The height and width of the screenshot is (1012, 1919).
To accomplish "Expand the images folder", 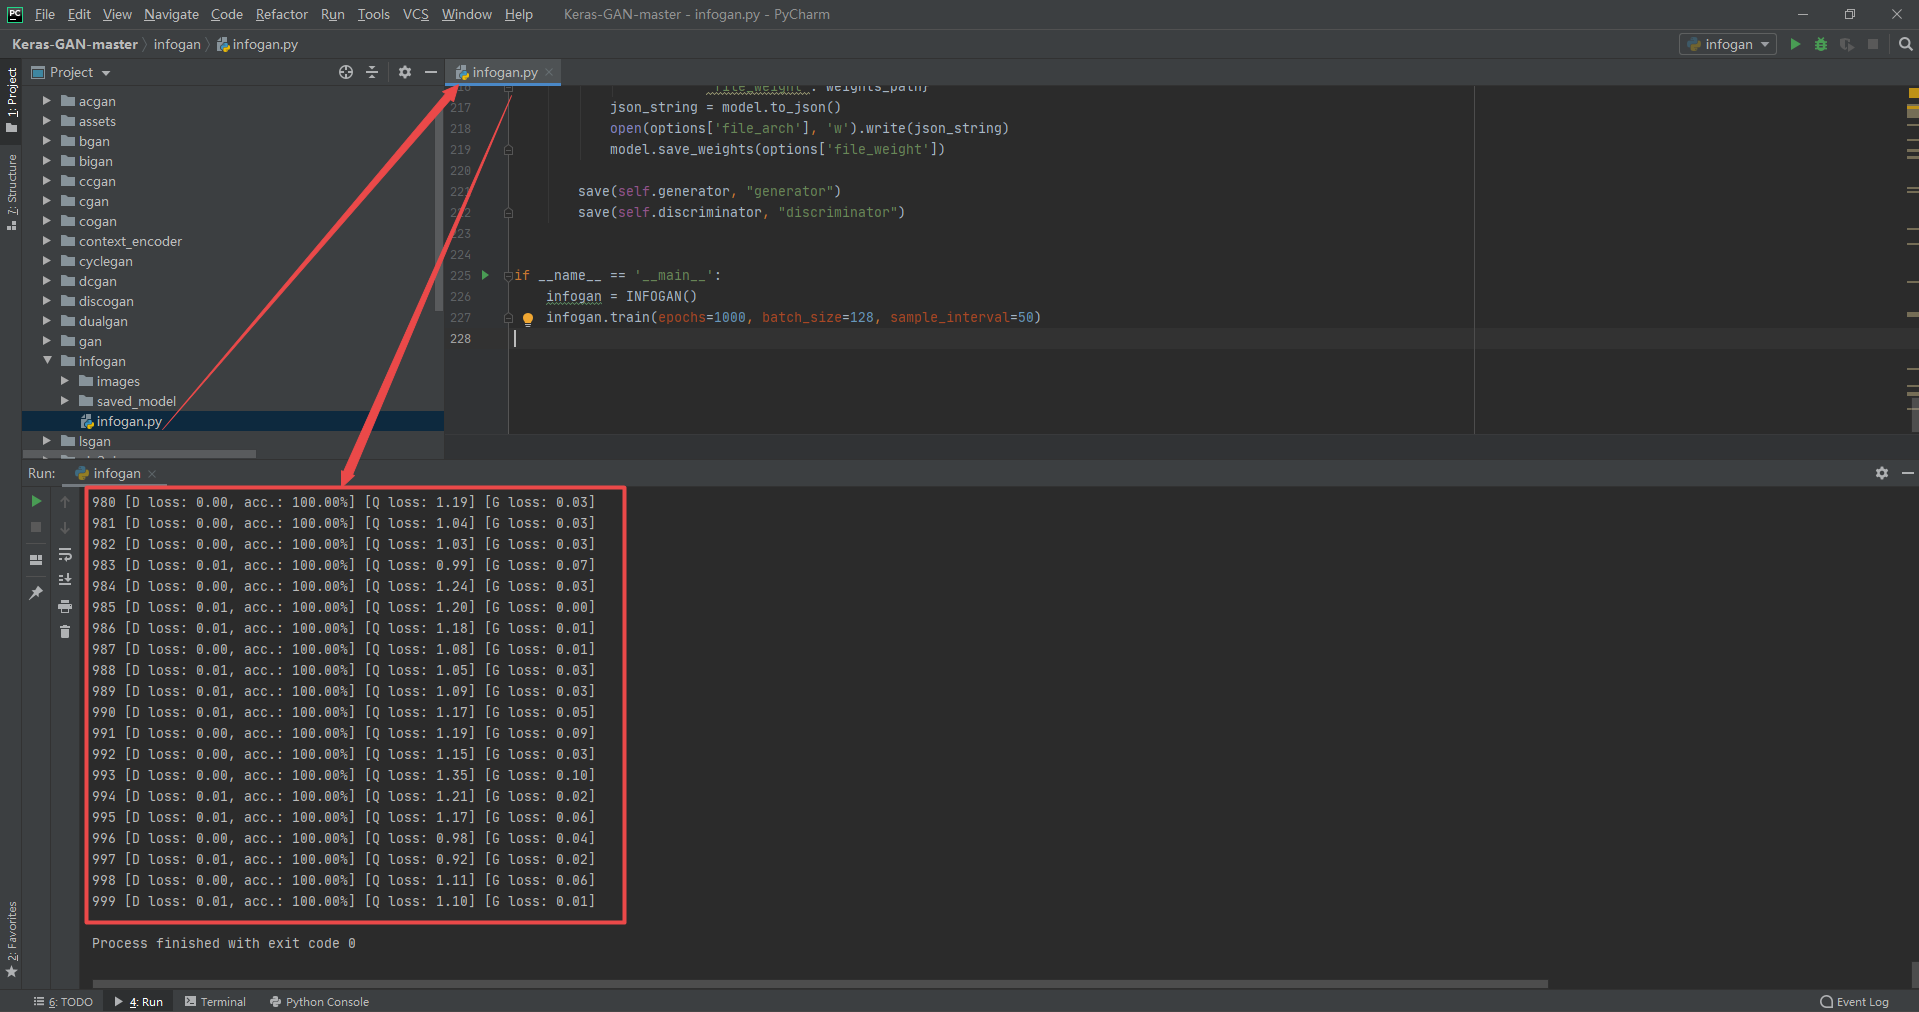I will [64, 381].
